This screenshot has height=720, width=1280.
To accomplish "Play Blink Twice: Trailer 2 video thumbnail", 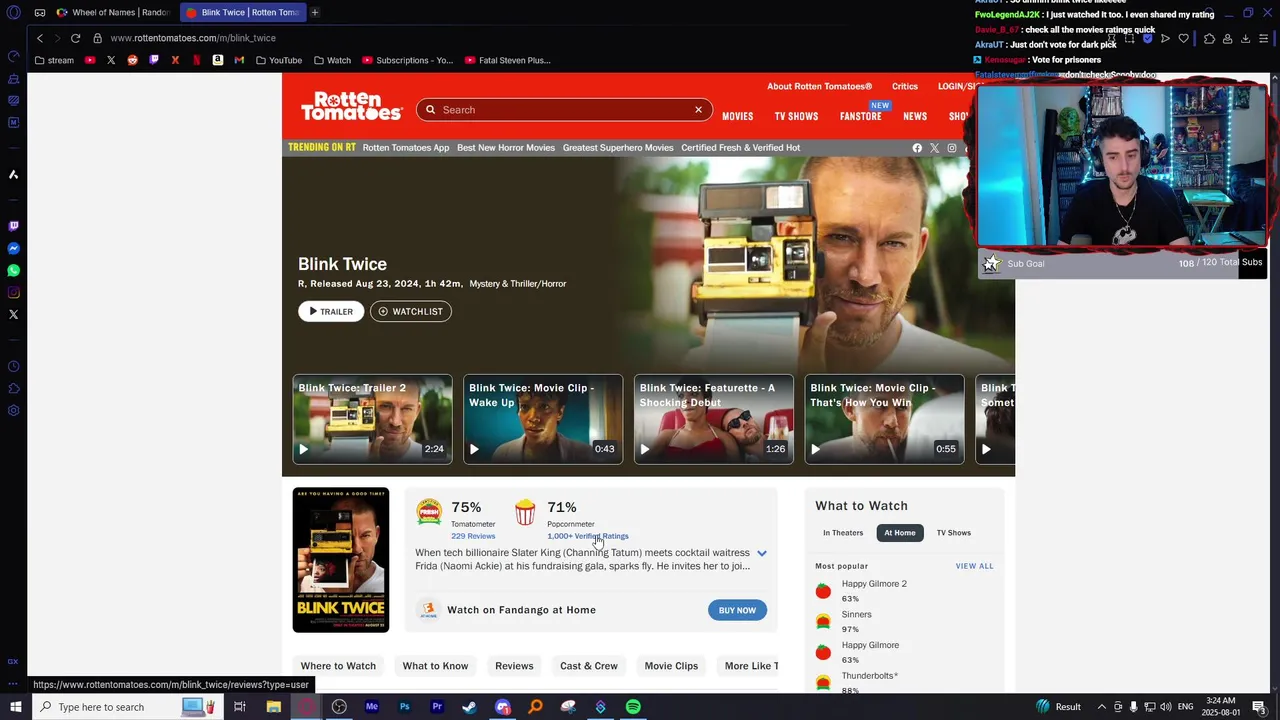I will click(x=372, y=419).
